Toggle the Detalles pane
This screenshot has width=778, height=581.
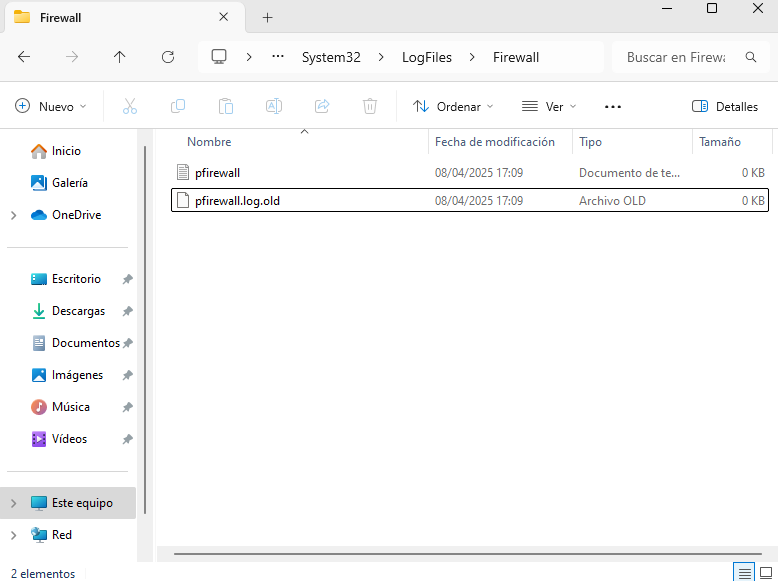coord(725,106)
